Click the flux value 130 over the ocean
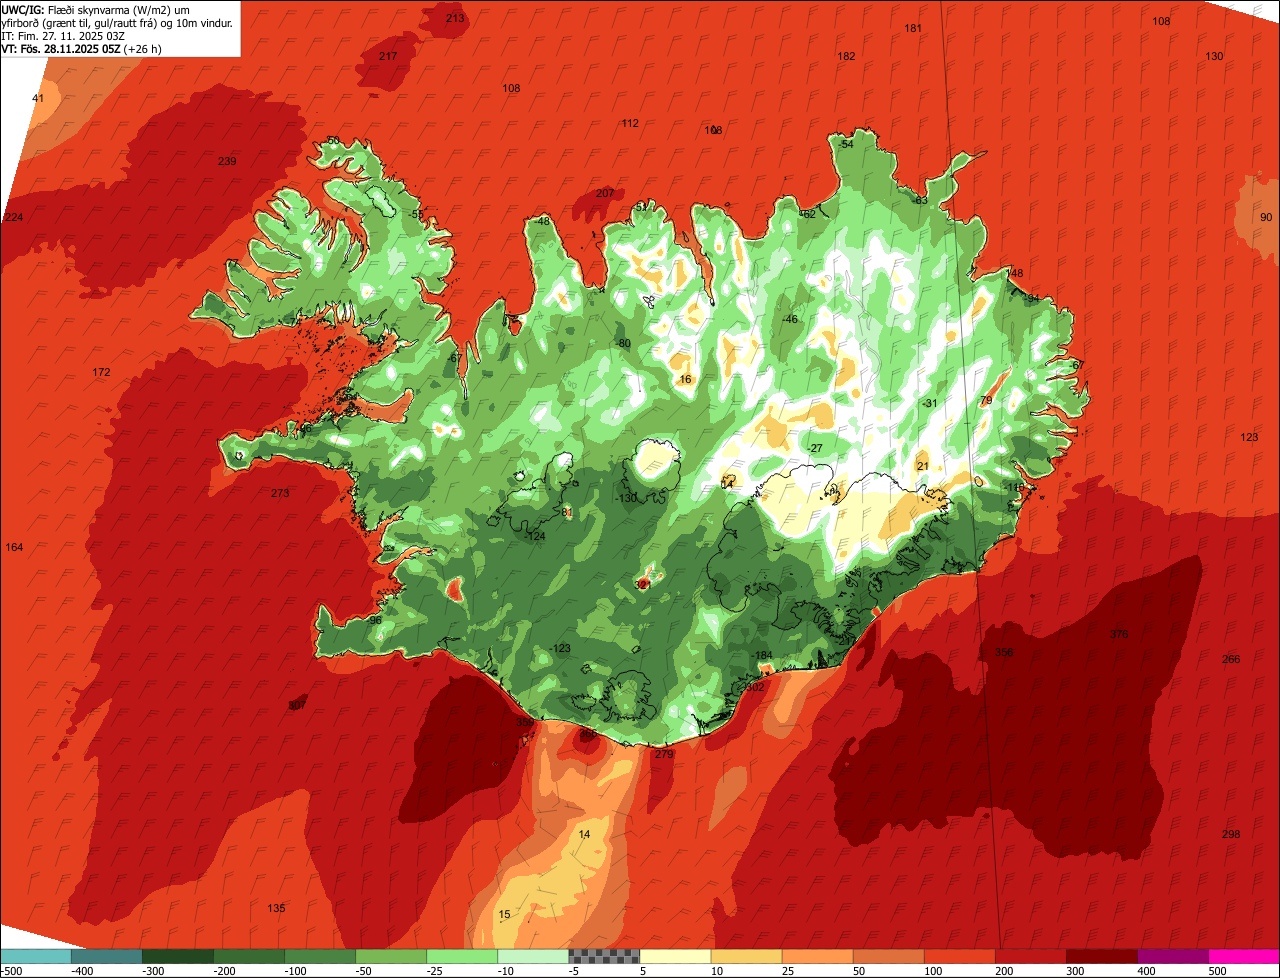 click(1214, 57)
